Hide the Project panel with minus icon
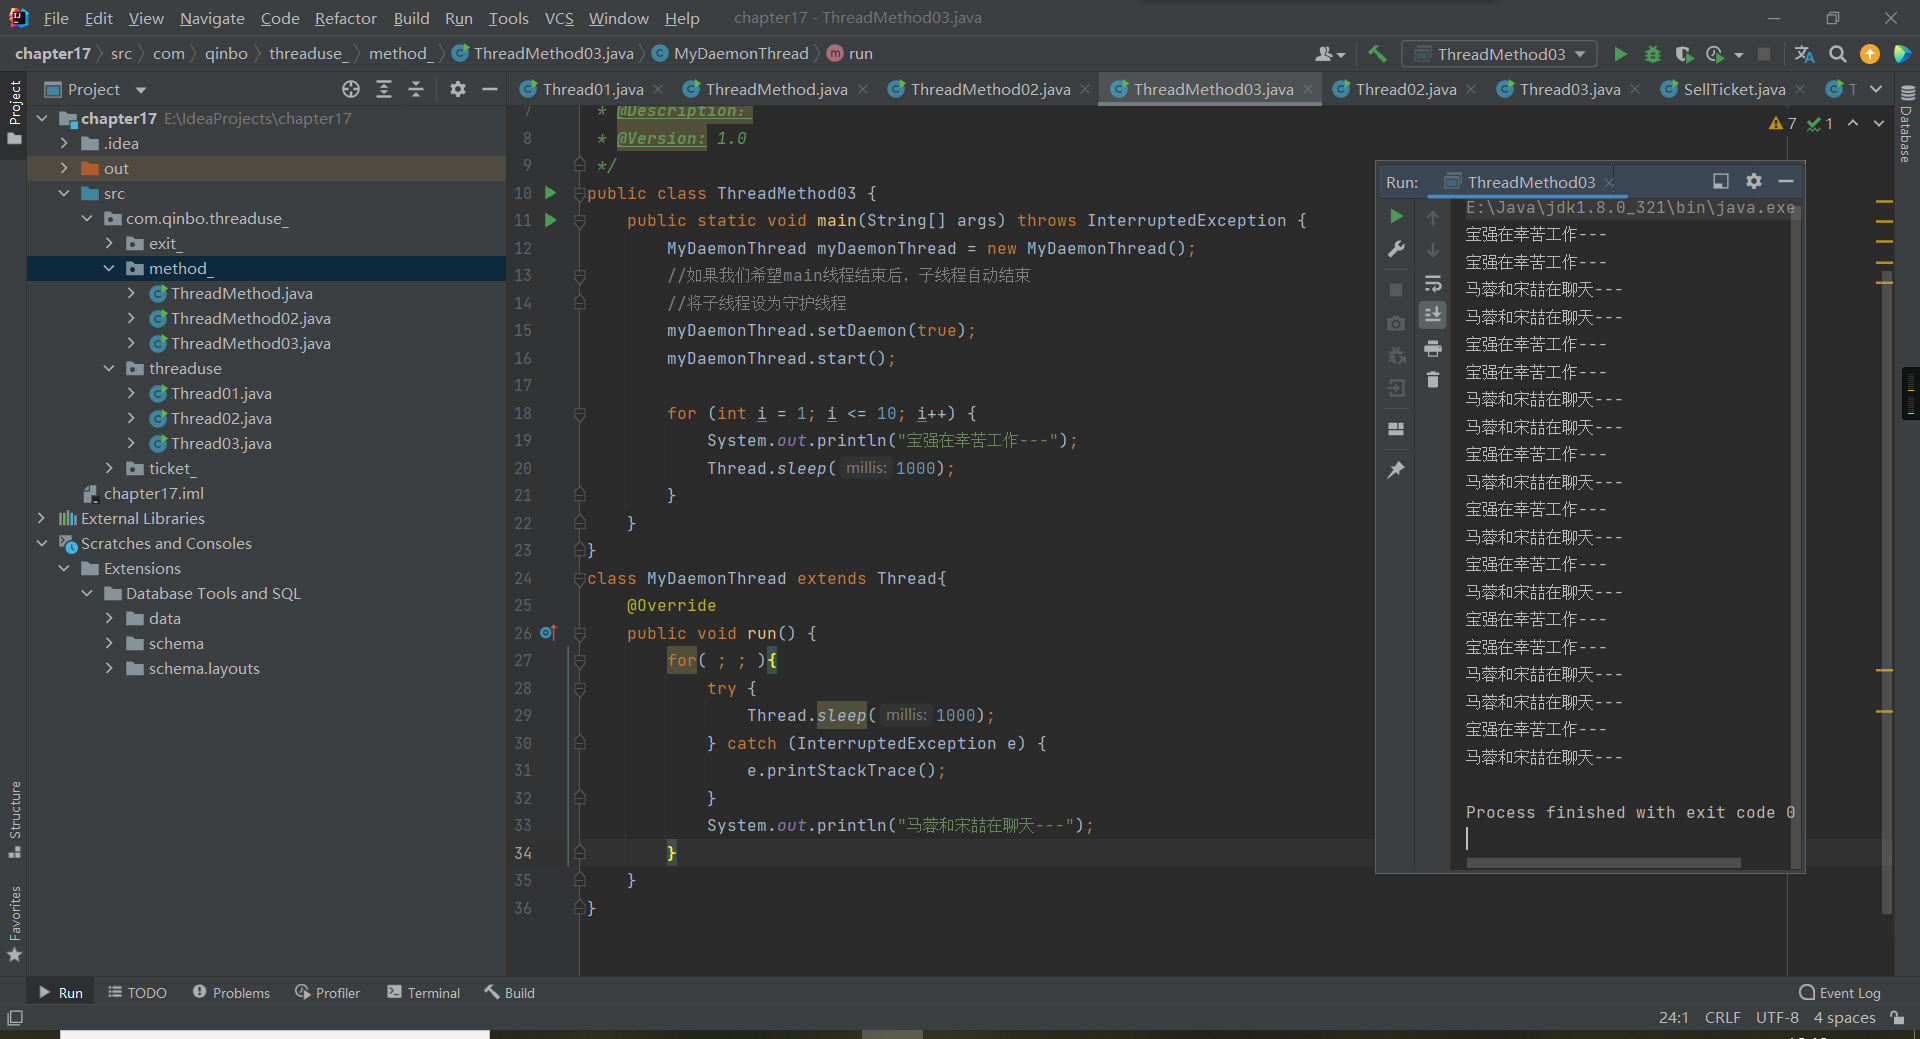This screenshot has width=1920, height=1039. click(490, 89)
